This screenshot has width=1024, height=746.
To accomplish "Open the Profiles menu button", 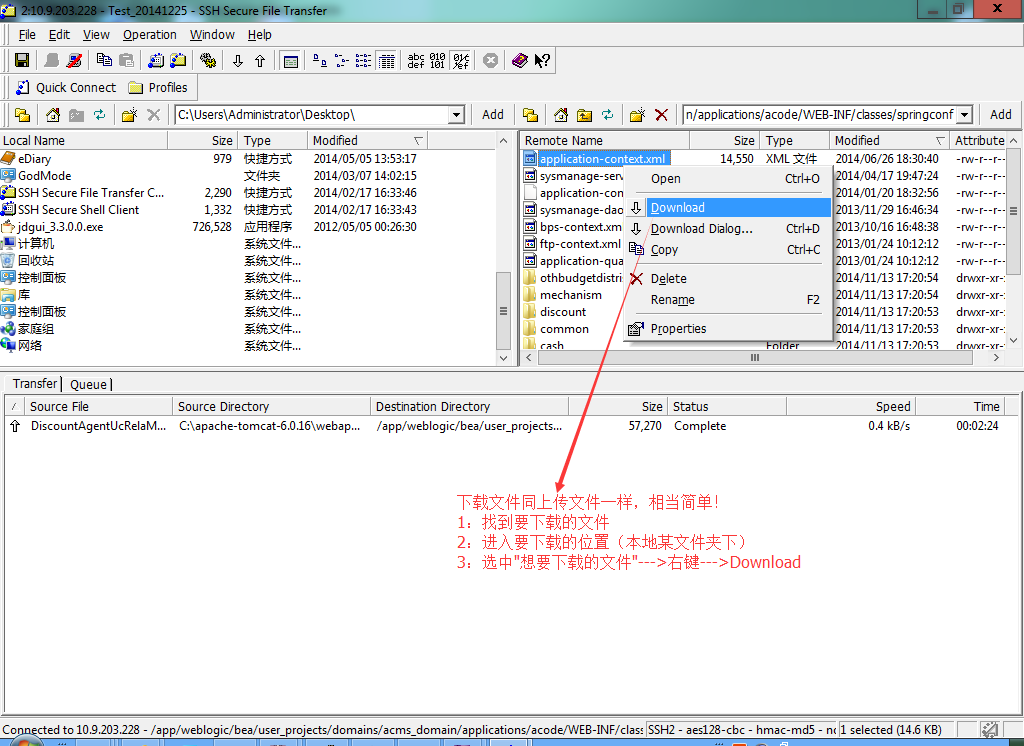I will point(158,88).
